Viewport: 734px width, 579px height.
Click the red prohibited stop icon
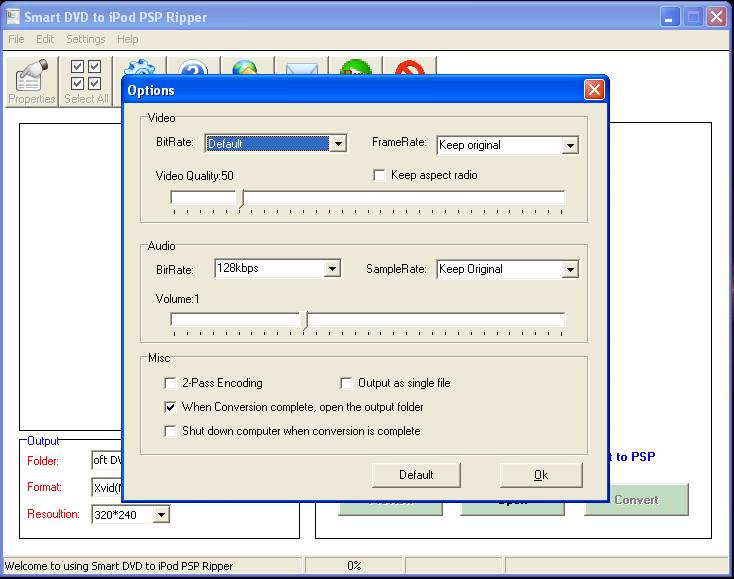(410, 67)
